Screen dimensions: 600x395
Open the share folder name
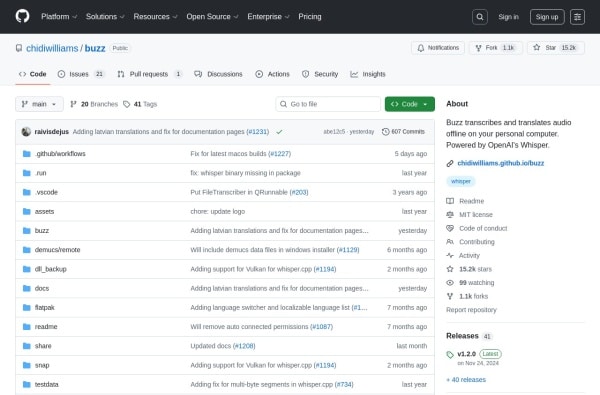pyautogui.click(x=43, y=346)
